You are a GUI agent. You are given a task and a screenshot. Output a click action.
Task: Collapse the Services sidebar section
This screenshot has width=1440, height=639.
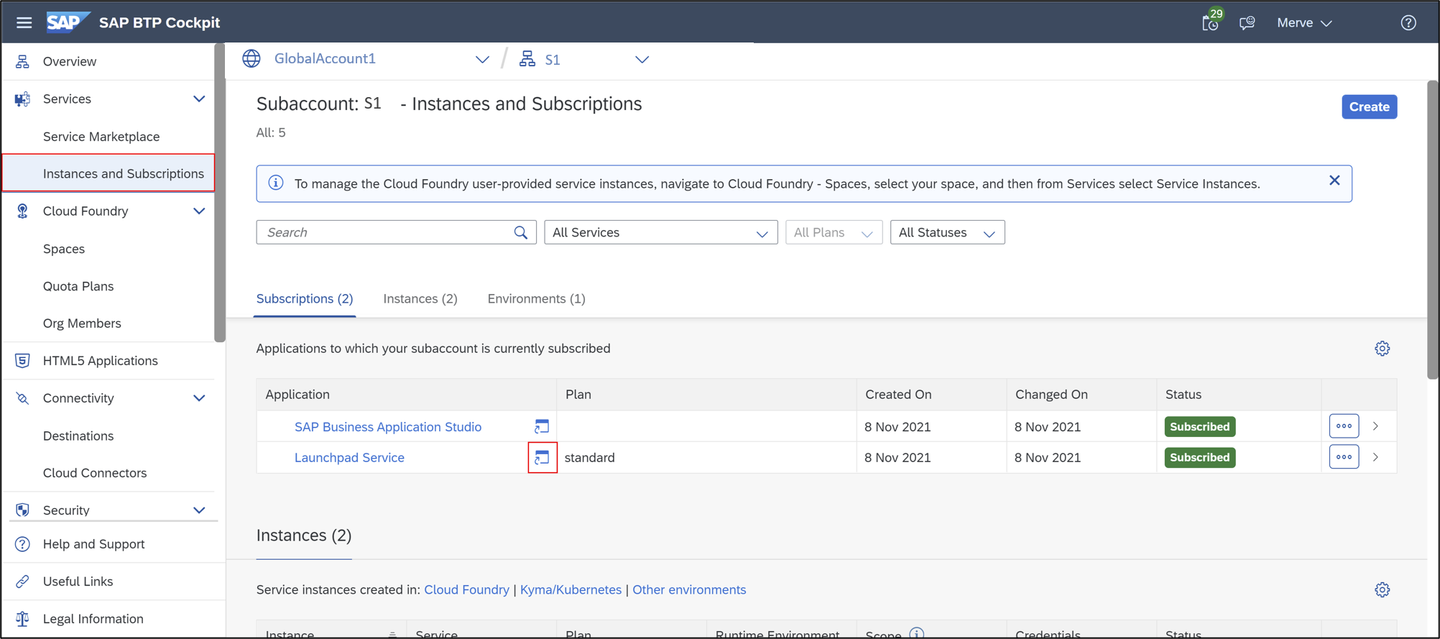199,99
